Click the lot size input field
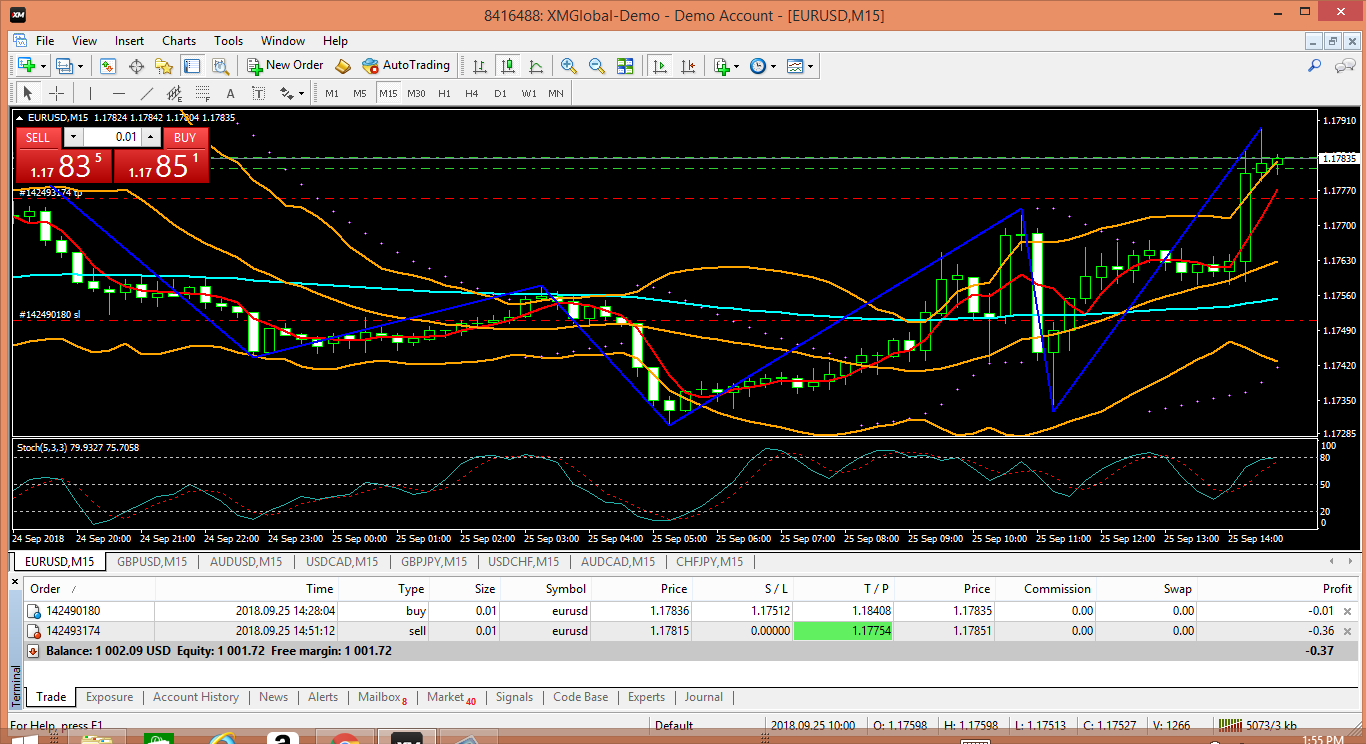Viewport: 1366px width, 744px height. (112, 137)
